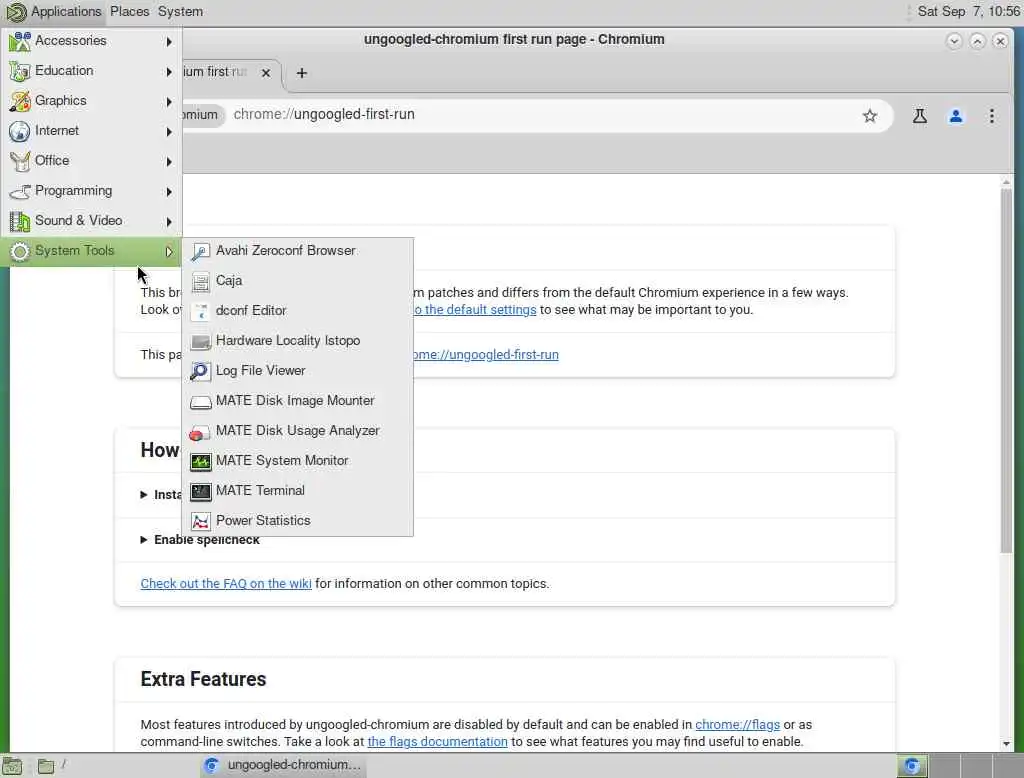Expand the Enable spellcheck disclosure triangle
This screenshot has height=778, width=1024.
(x=144, y=540)
